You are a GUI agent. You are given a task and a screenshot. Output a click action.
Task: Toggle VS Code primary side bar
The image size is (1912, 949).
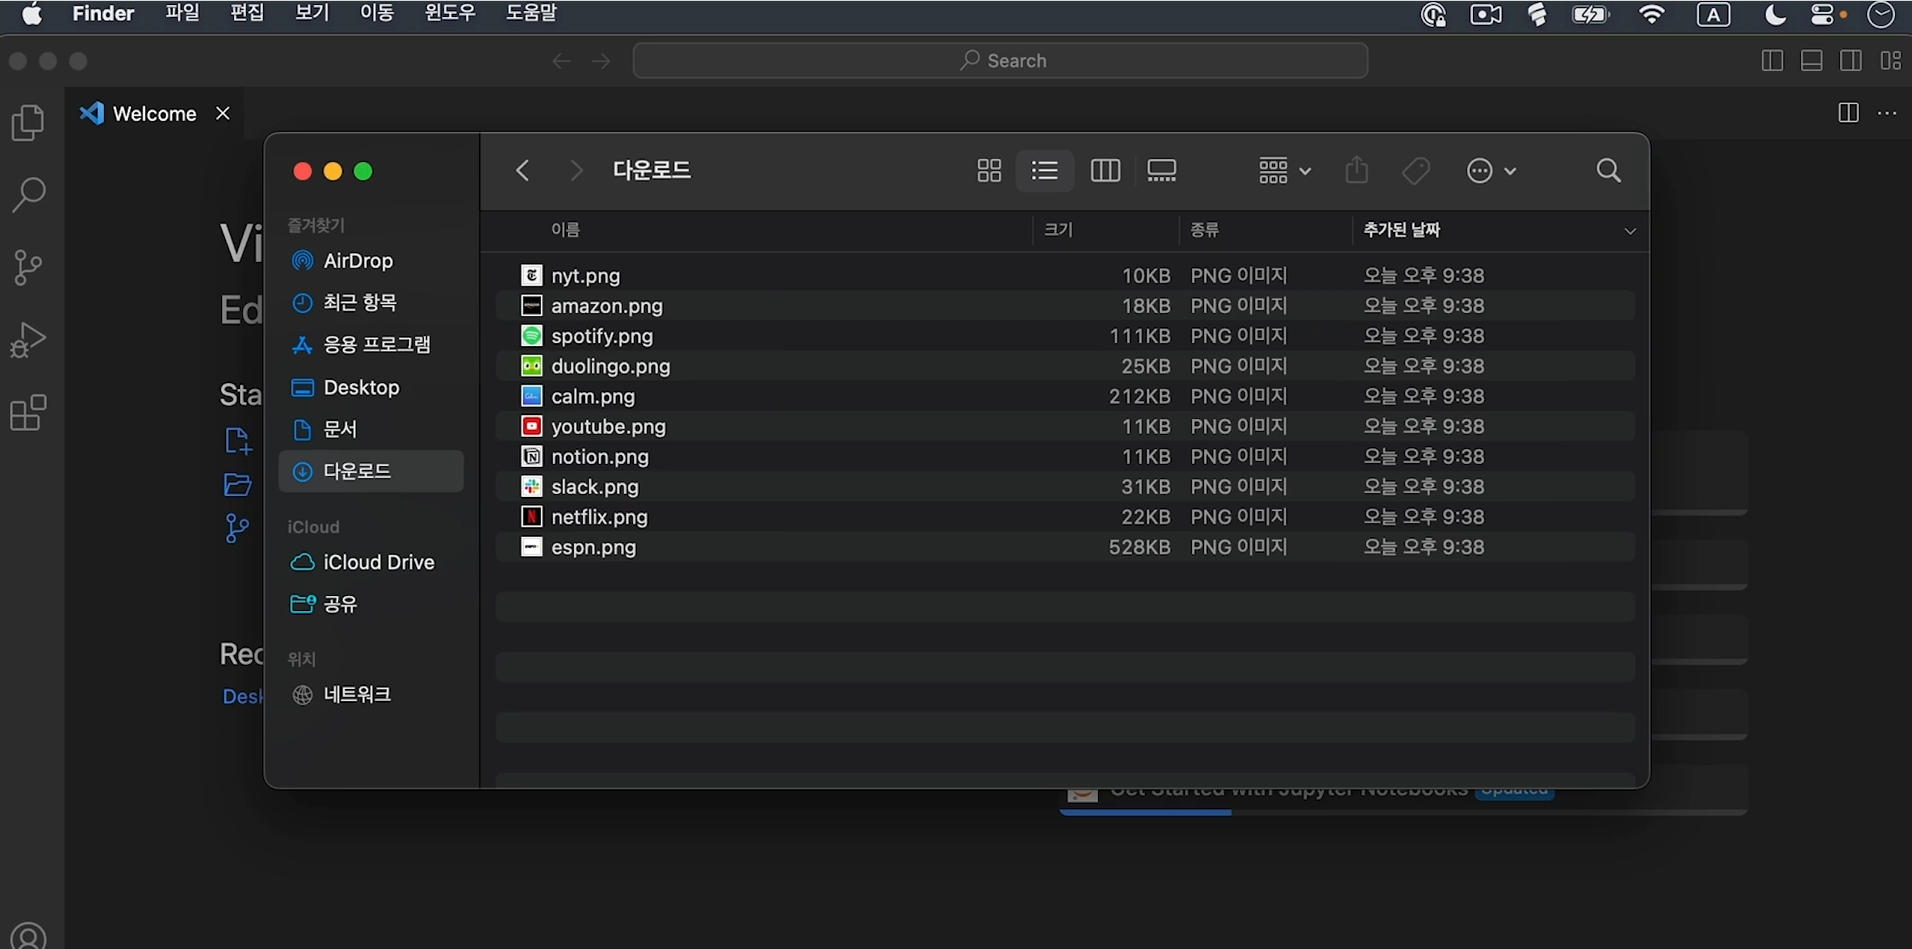1772,61
